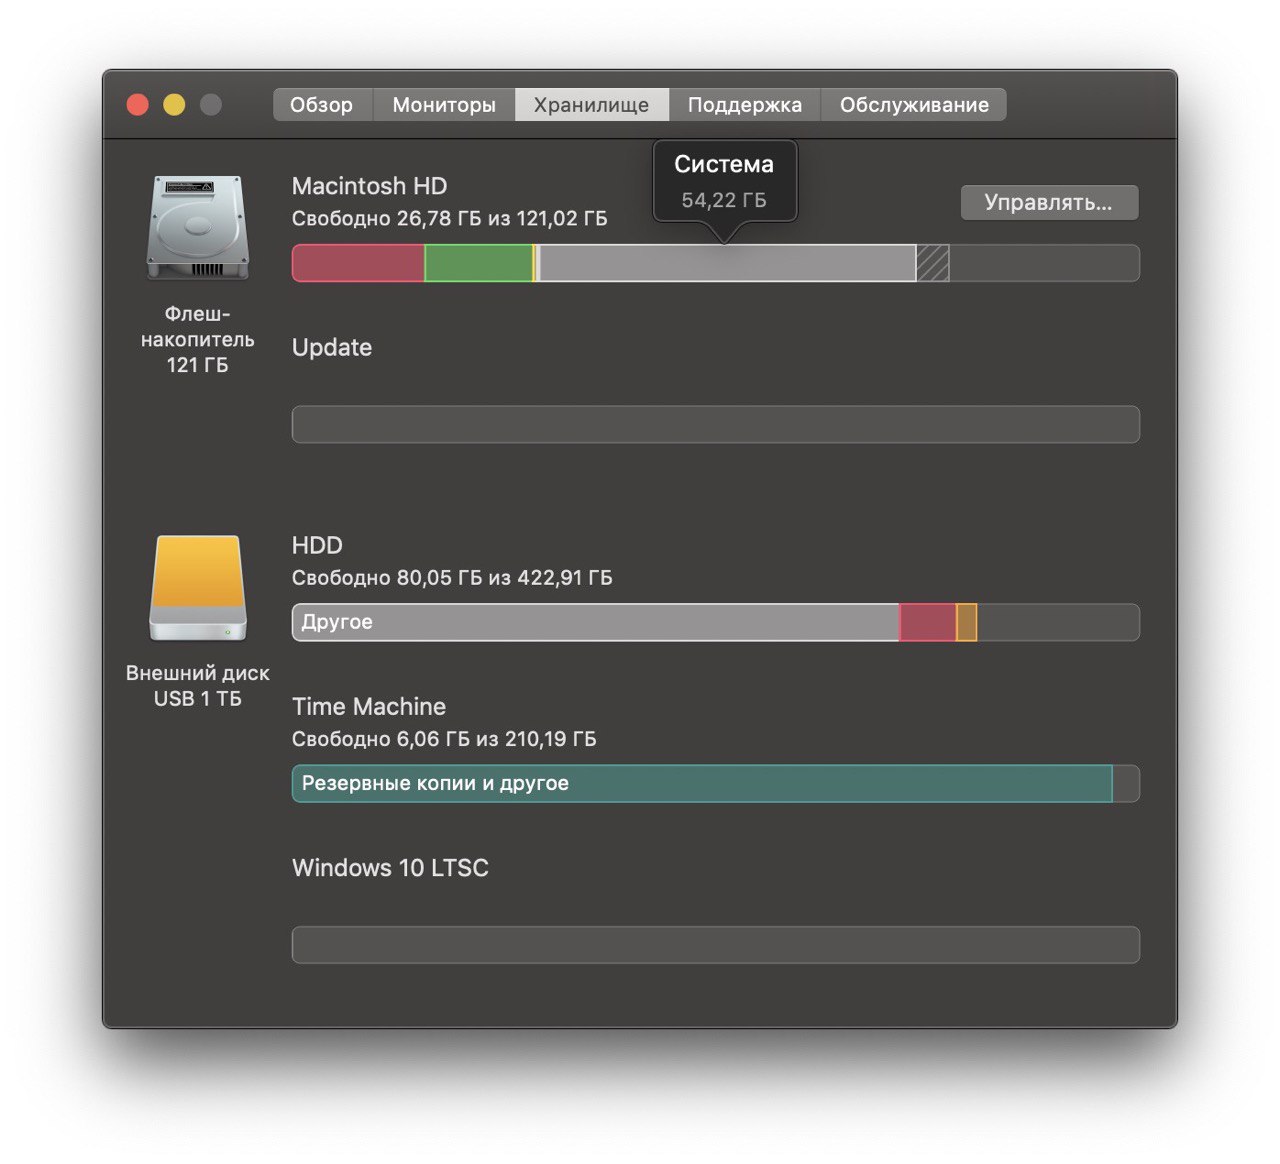Image resolution: width=1280 pixels, height=1164 pixels.
Task: Click the HDD volume name
Action: 317,545
